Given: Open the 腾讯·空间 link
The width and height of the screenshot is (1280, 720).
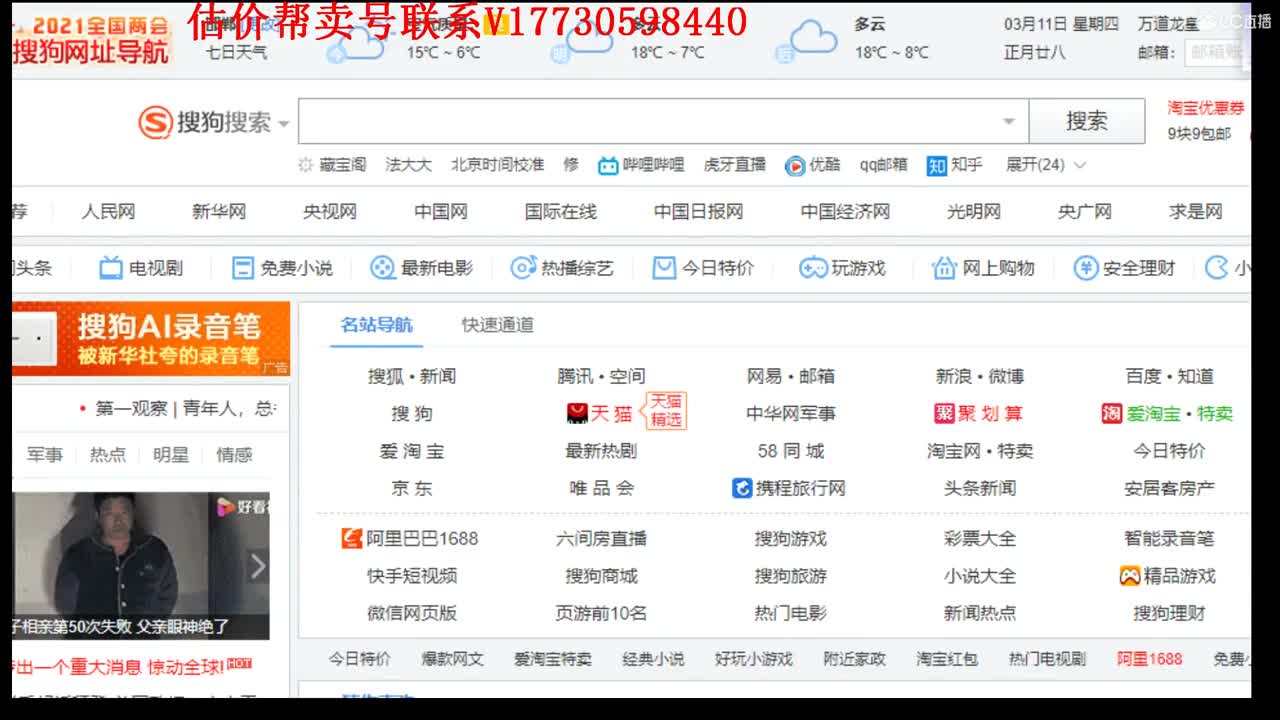Looking at the screenshot, I should (x=601, y=376).
